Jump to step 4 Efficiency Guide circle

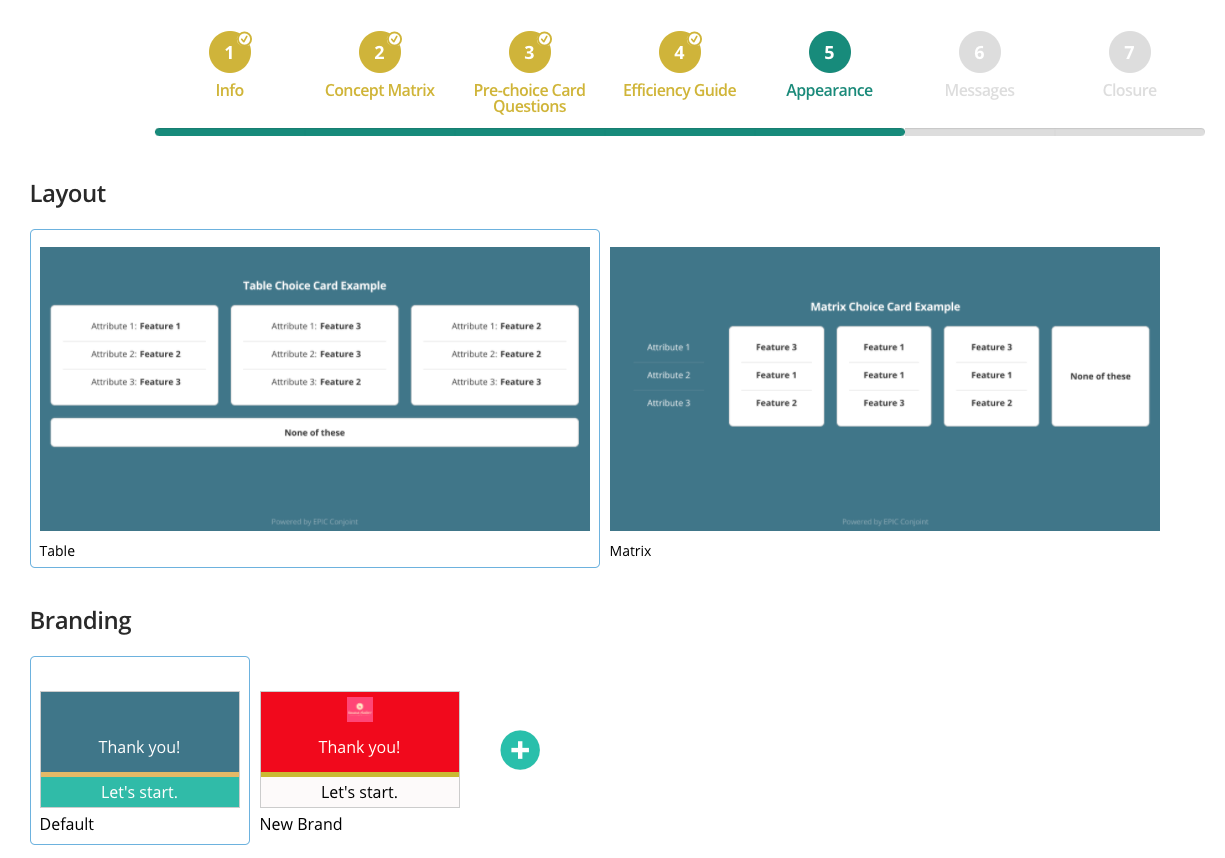pos(679,53)
